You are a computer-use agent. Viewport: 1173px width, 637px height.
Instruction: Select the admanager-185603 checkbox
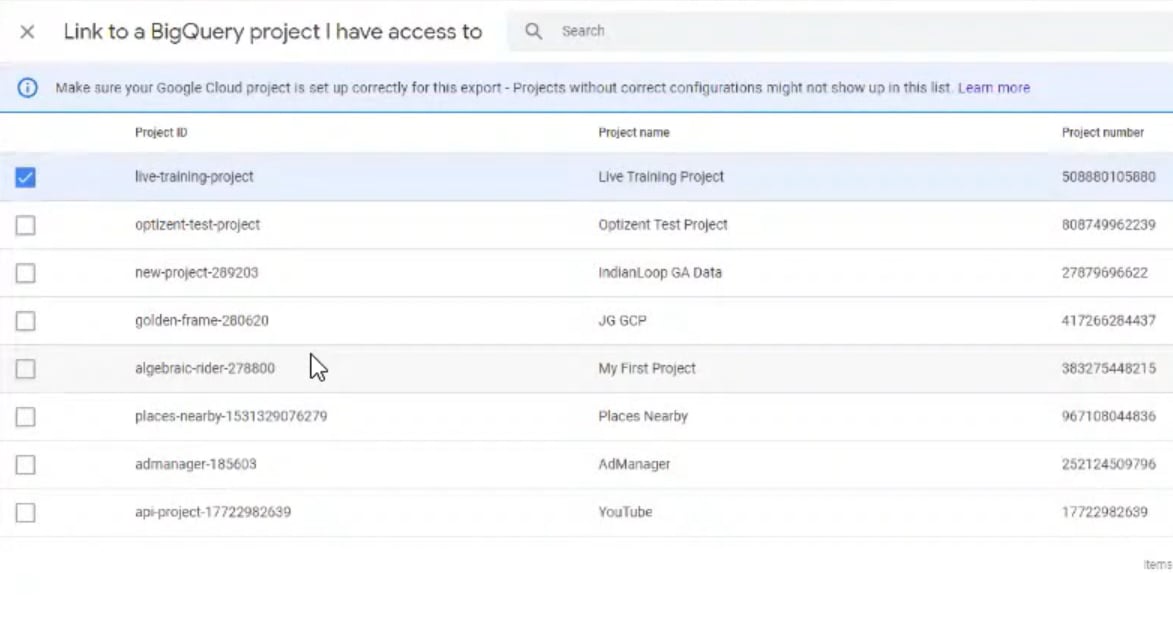pyautogui.click(x=25, y=464)
